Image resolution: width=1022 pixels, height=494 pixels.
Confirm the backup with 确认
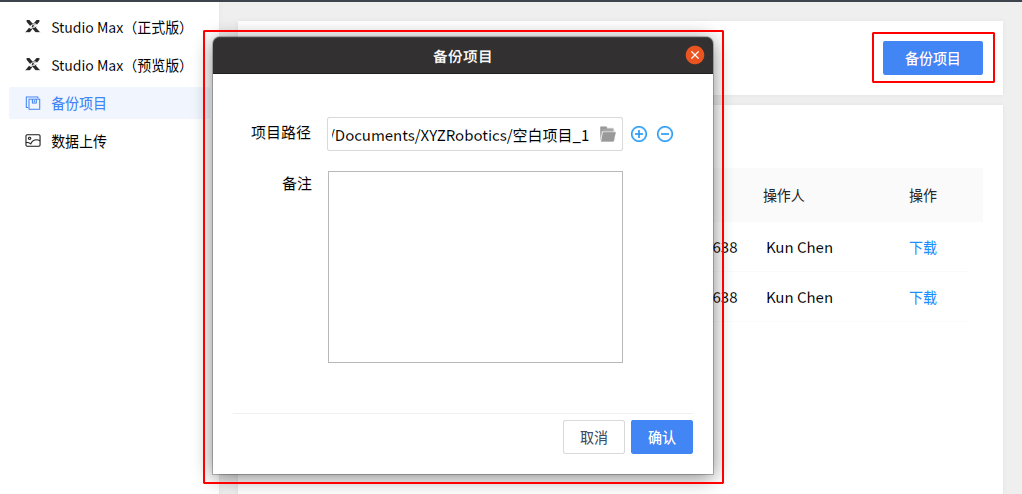click(662, 437)
